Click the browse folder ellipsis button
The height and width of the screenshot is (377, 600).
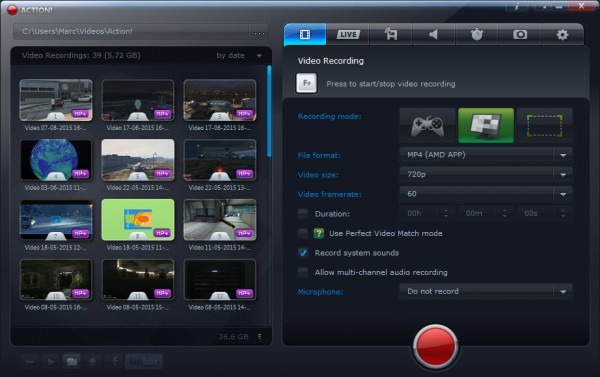(259, 33)
